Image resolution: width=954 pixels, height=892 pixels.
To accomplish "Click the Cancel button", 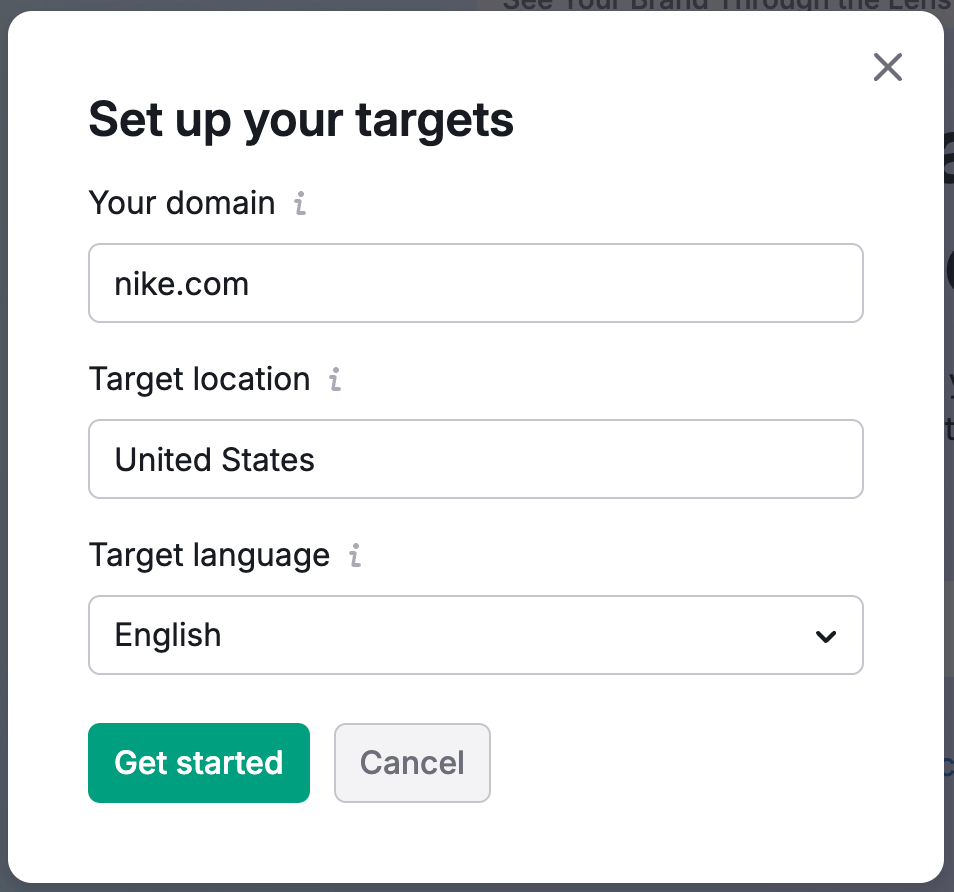I will coord(412,763).
